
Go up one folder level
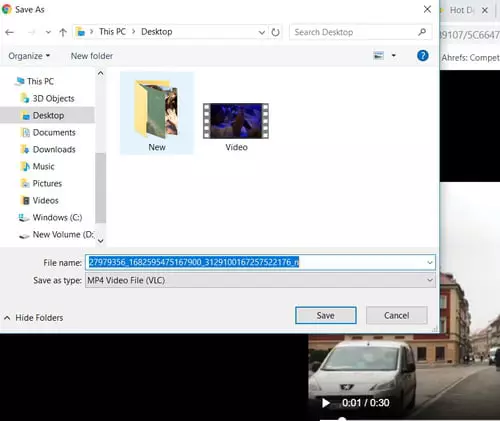[x=63, y=32]
